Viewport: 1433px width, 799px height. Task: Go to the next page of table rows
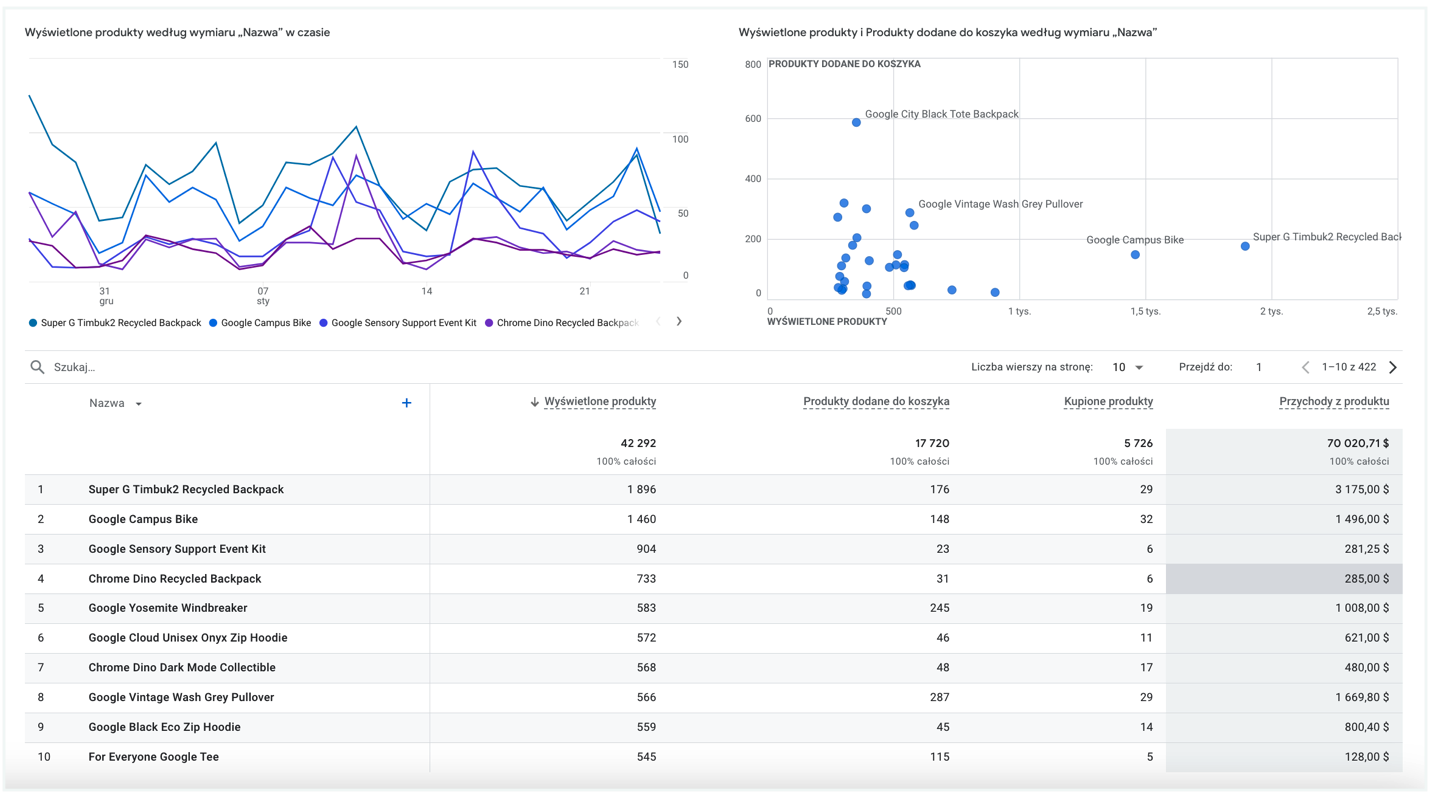point(1393,367)
